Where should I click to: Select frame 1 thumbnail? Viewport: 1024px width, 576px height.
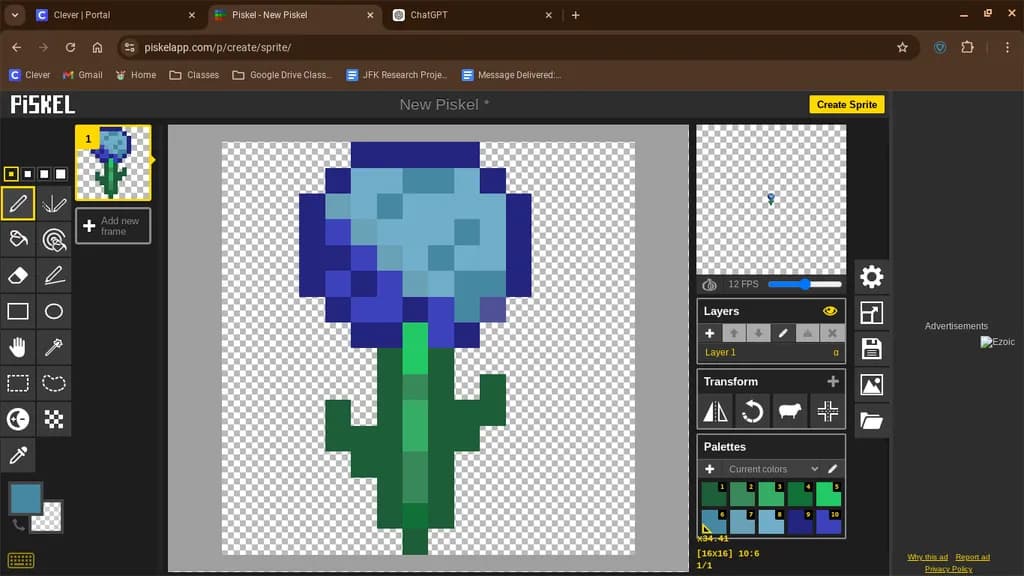[x=113, y=163]
